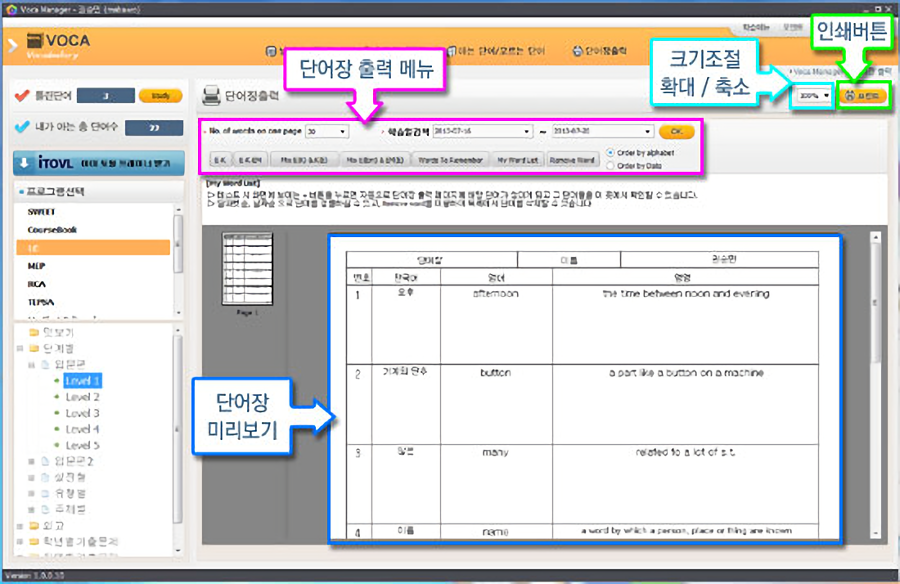Open the start date dropdown
Screen dimensions: 900x584
click(526, 131)
